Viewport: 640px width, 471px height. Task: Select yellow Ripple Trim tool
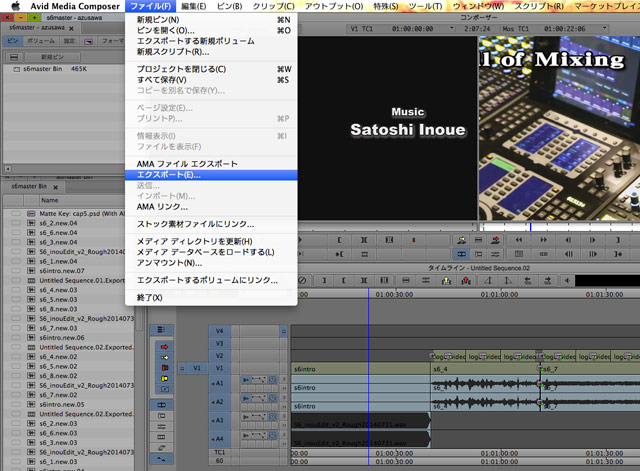[x=164, y=378]
